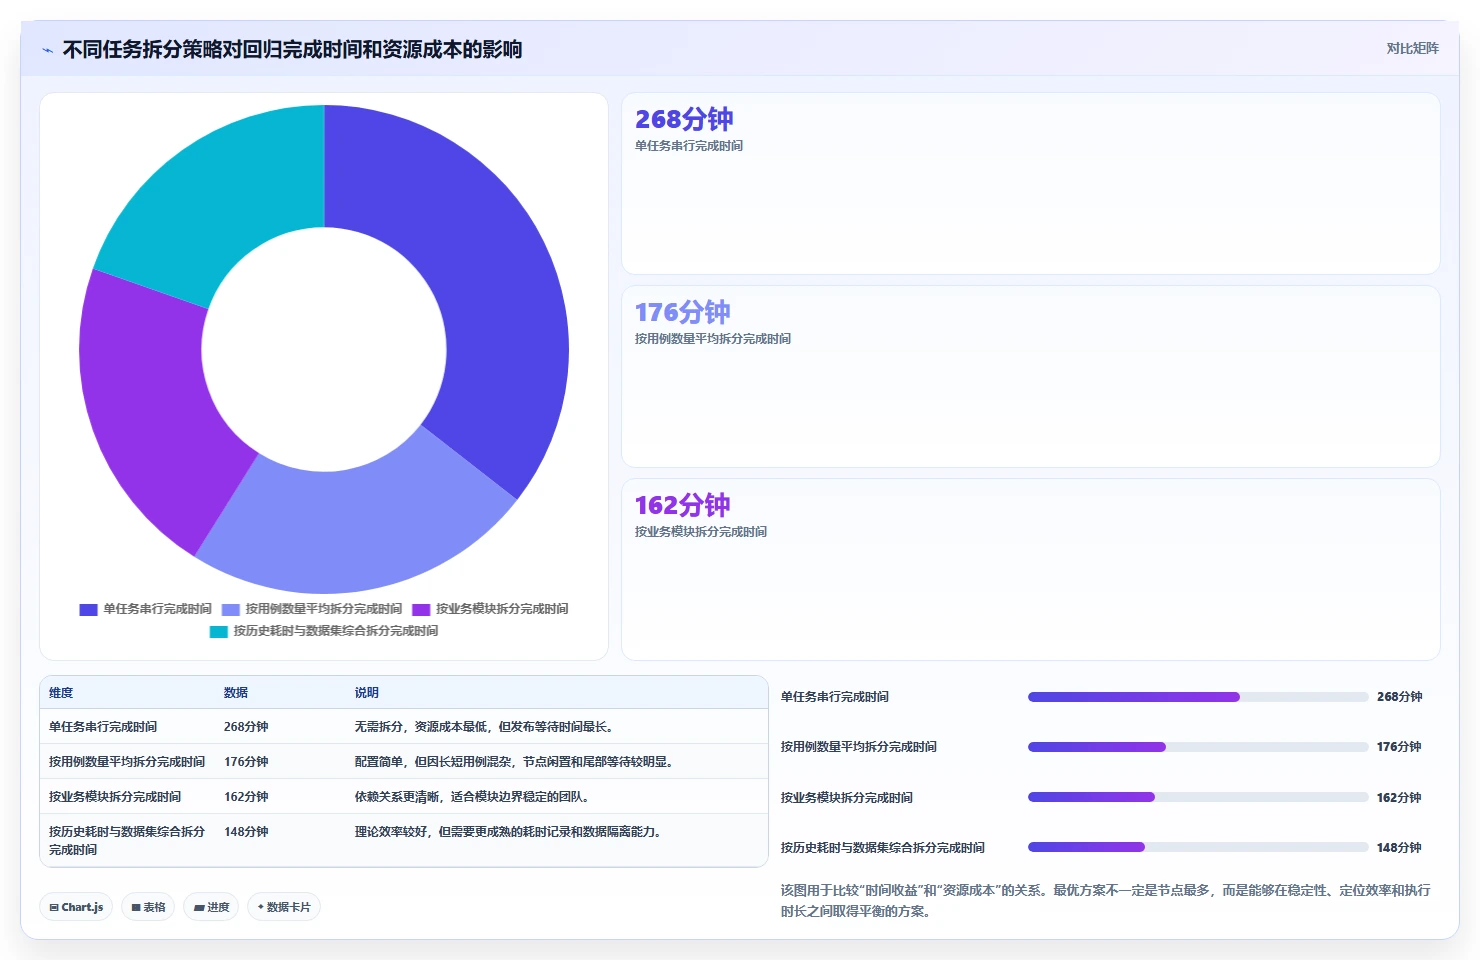Click progress label 按用例数量平均拆分完成时间
Image resolution: width=1480 pixels, height=960 pixels.
coord(859,747)
